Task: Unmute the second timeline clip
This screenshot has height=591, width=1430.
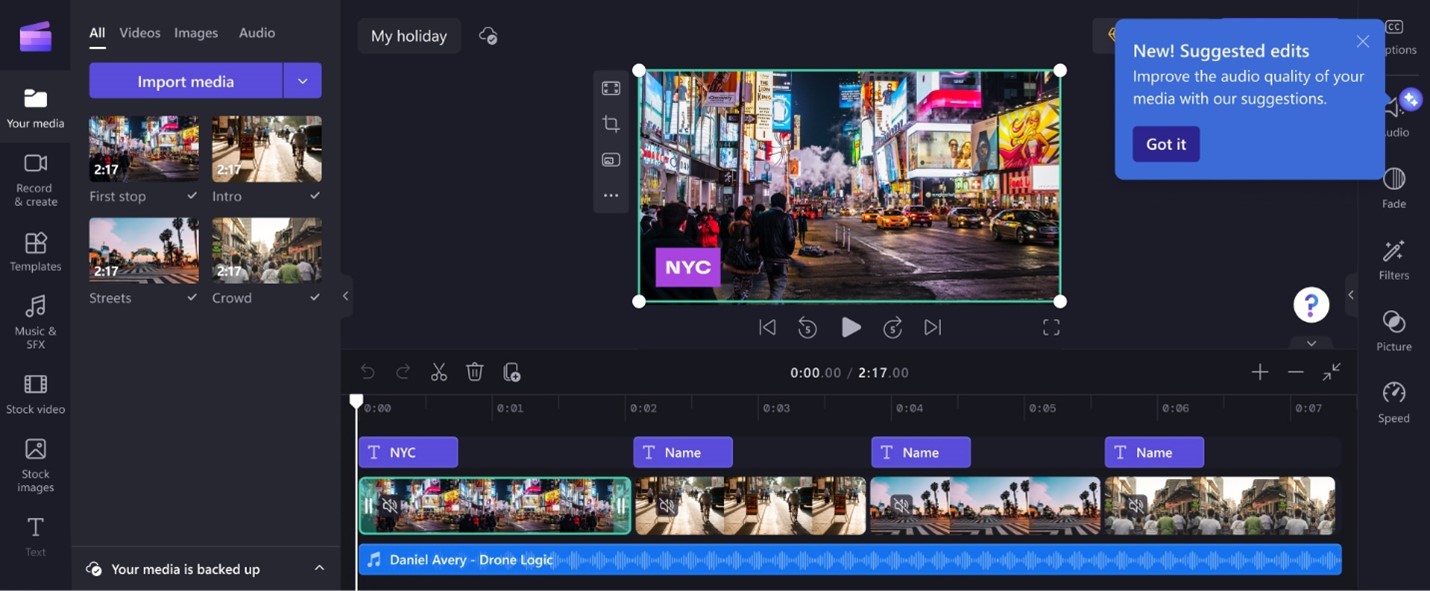Action: [x=667, y=506]
